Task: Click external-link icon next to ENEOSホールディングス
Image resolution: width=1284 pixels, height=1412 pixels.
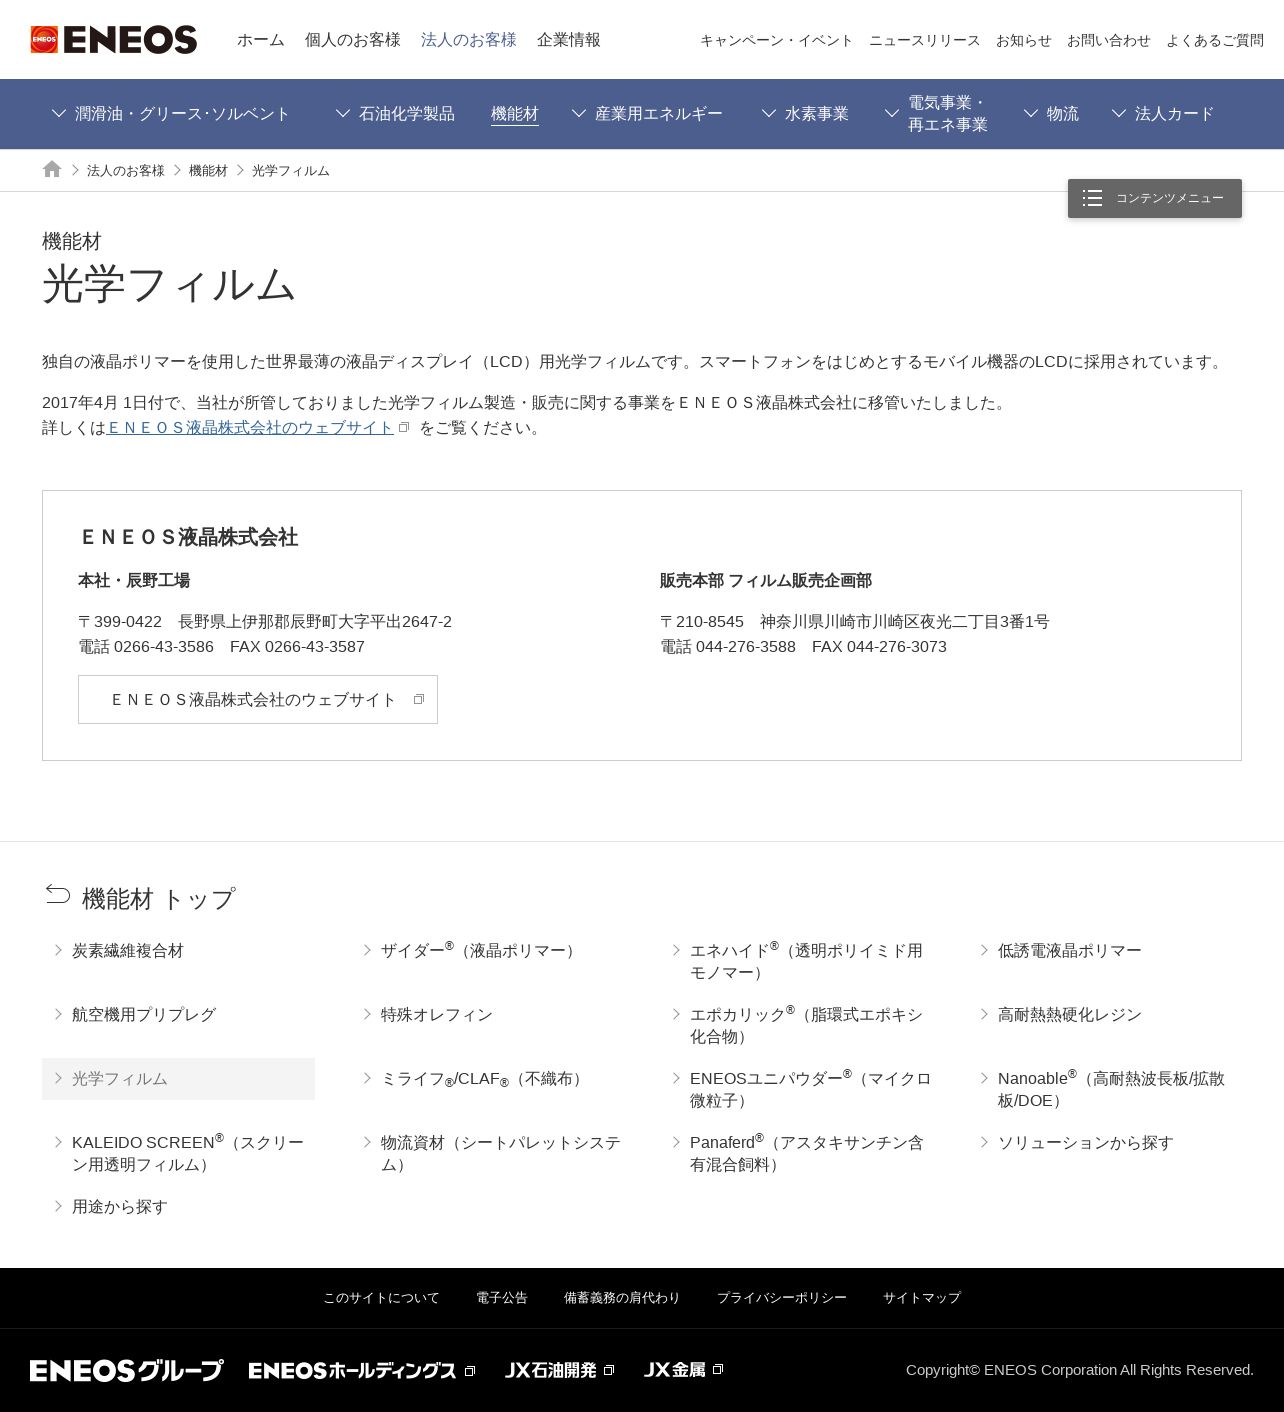Action: point(470,1370)
